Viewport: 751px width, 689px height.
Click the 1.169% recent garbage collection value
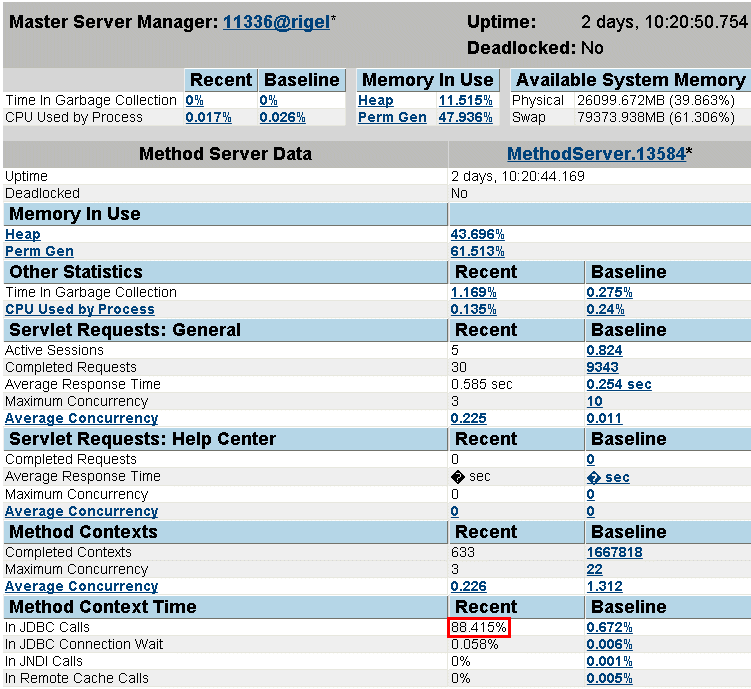[474, 293]
